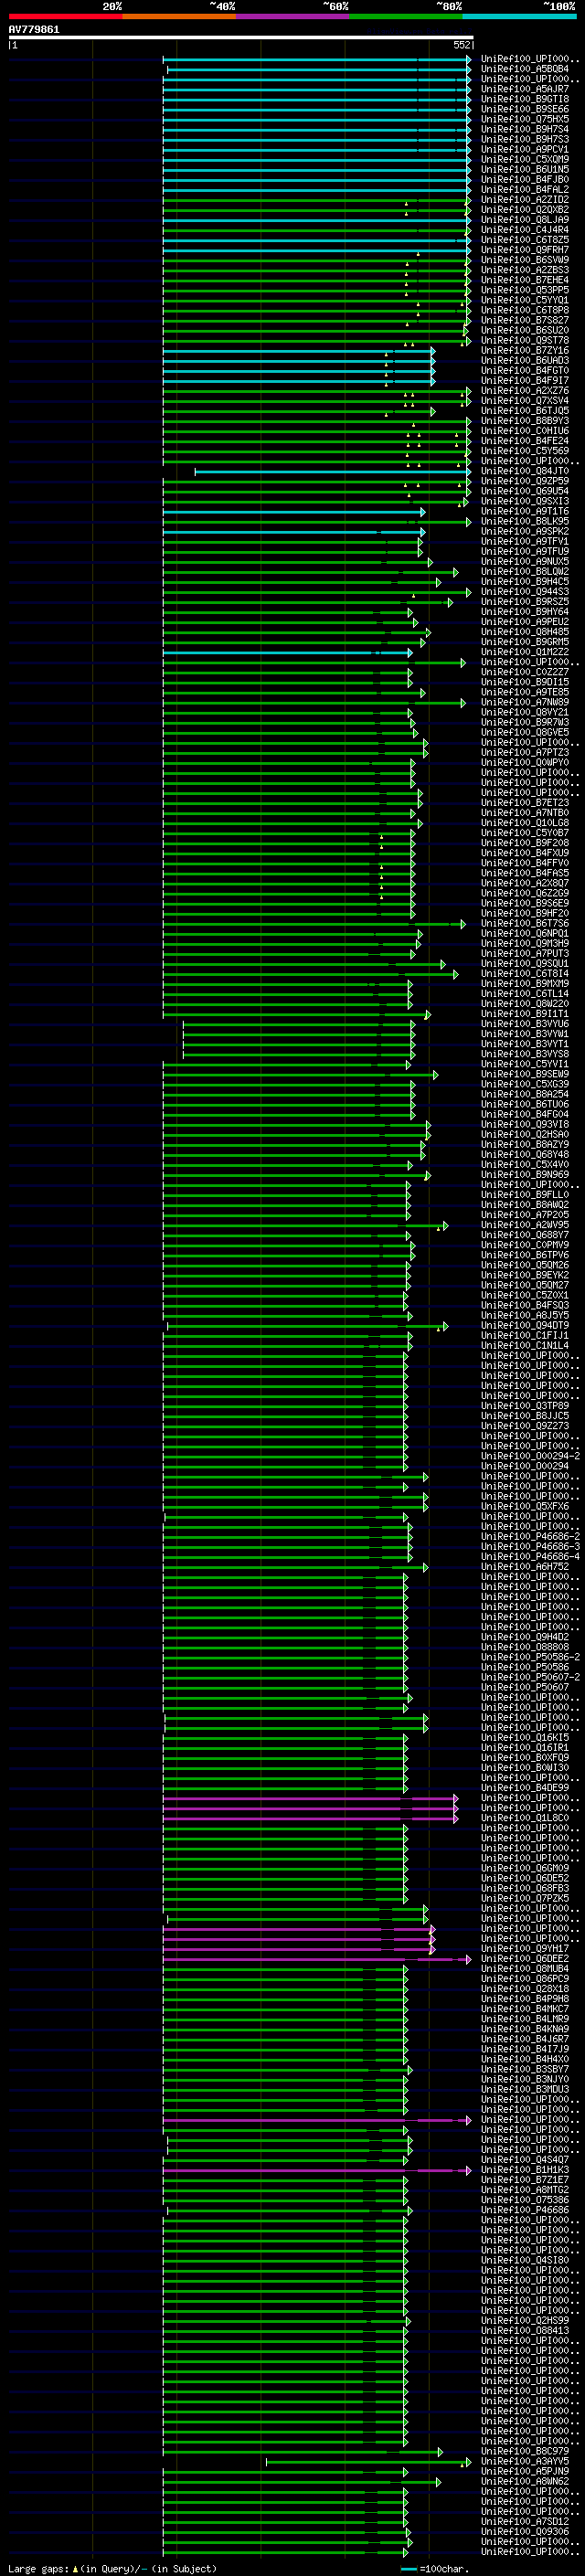Viewport: 585px width, 2576px height.
Task: Click the UniRef100_Q93VI8 hit label
Action: pos(525,1125)
